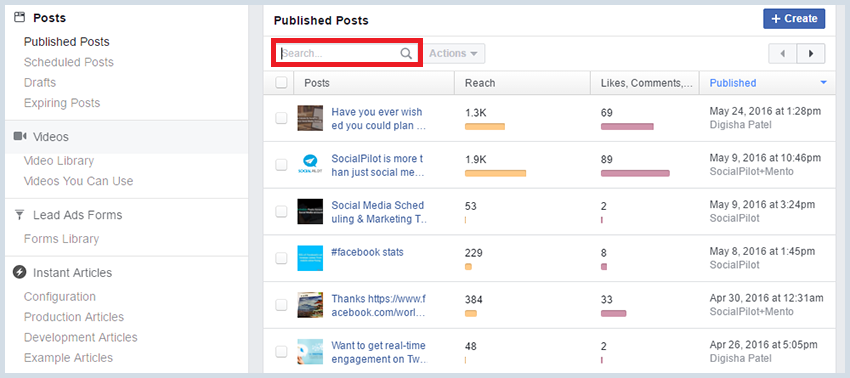
Task: Click the search magnifier icon
Action: click(x=406, y=53)
